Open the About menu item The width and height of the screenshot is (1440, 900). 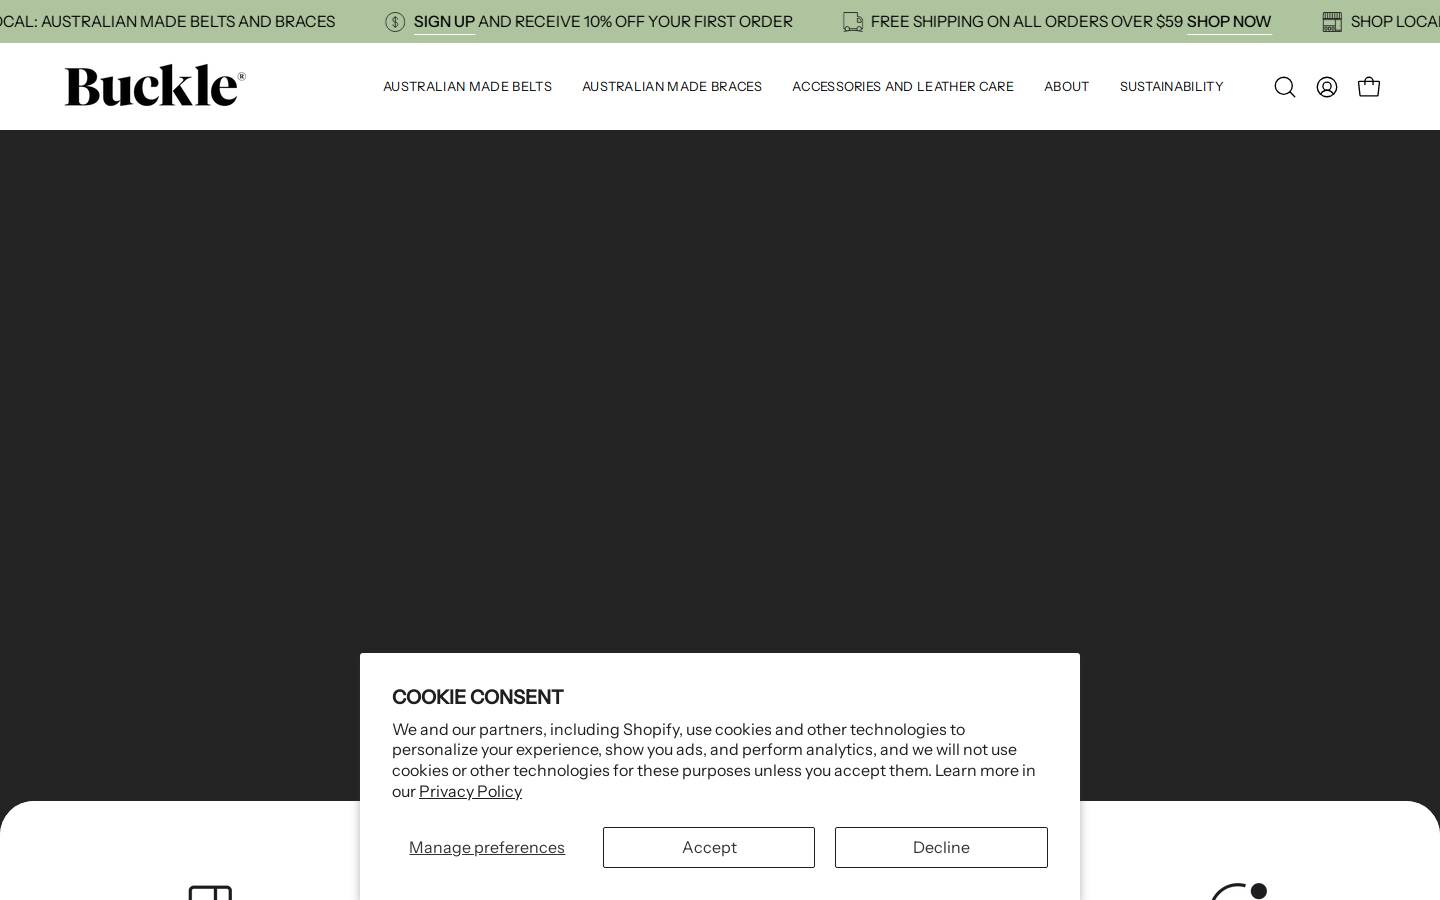tap(1066, 87)
